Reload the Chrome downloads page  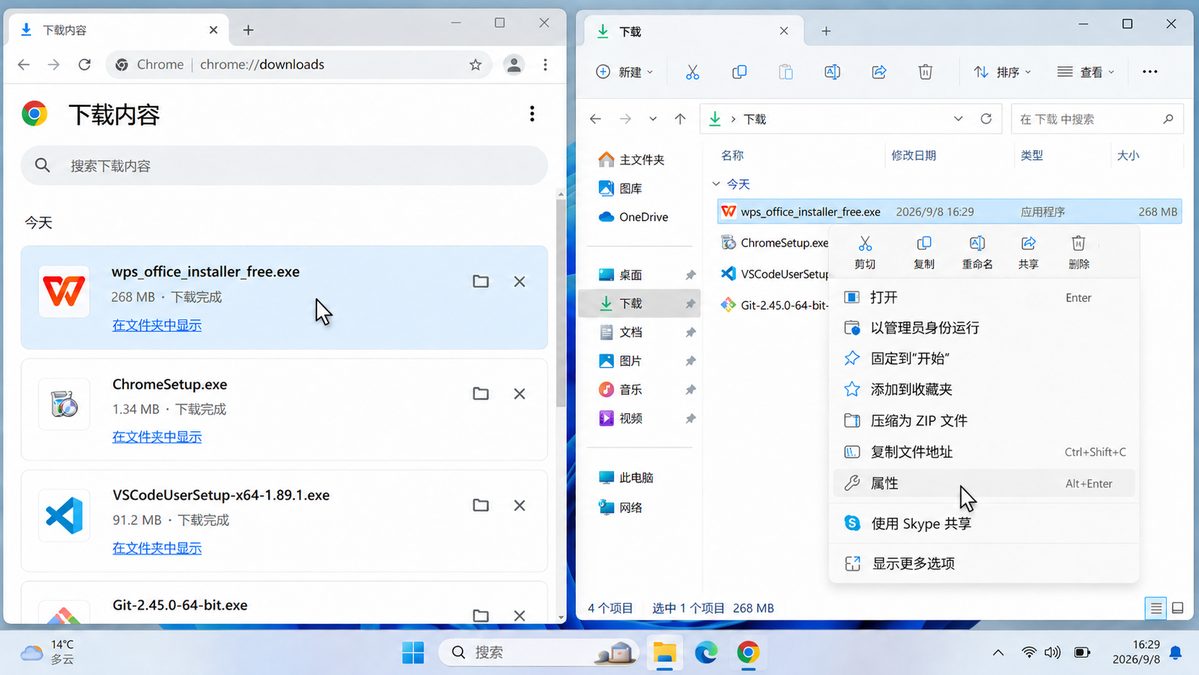pos(84,65)
